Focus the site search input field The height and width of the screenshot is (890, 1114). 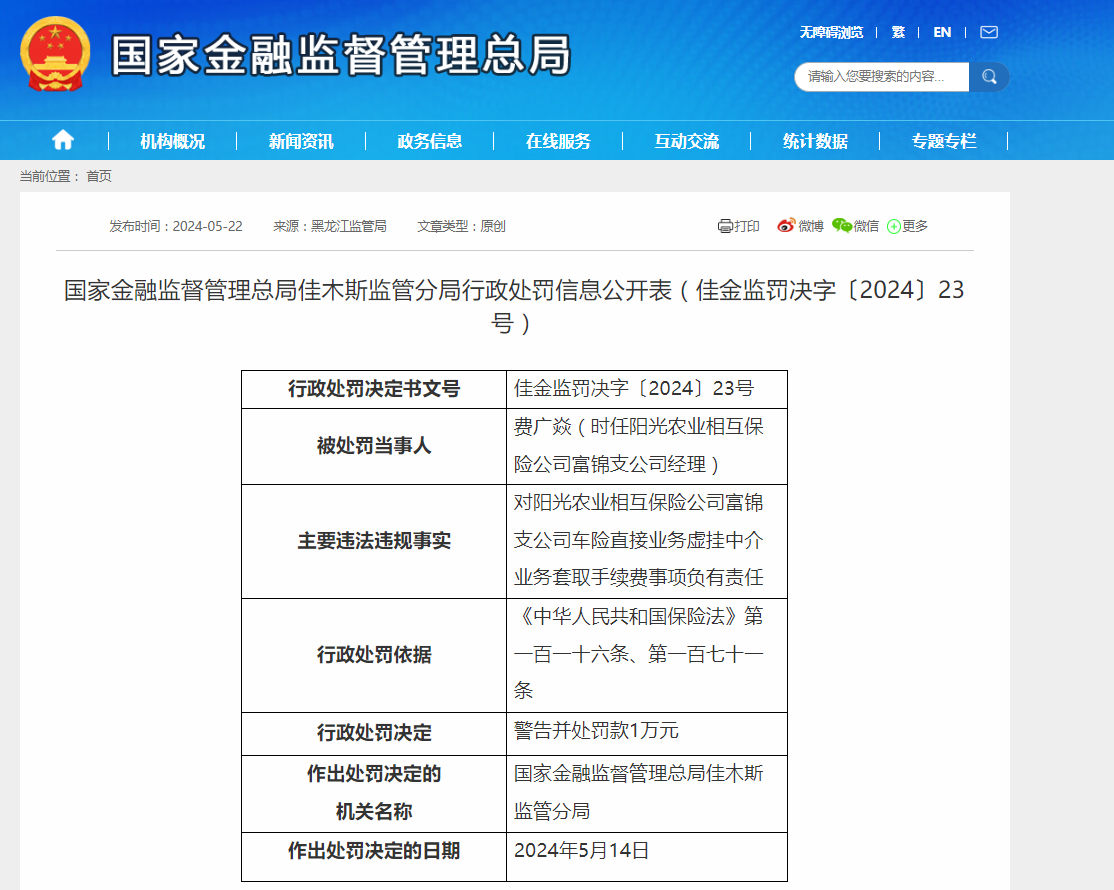point(882,77)
